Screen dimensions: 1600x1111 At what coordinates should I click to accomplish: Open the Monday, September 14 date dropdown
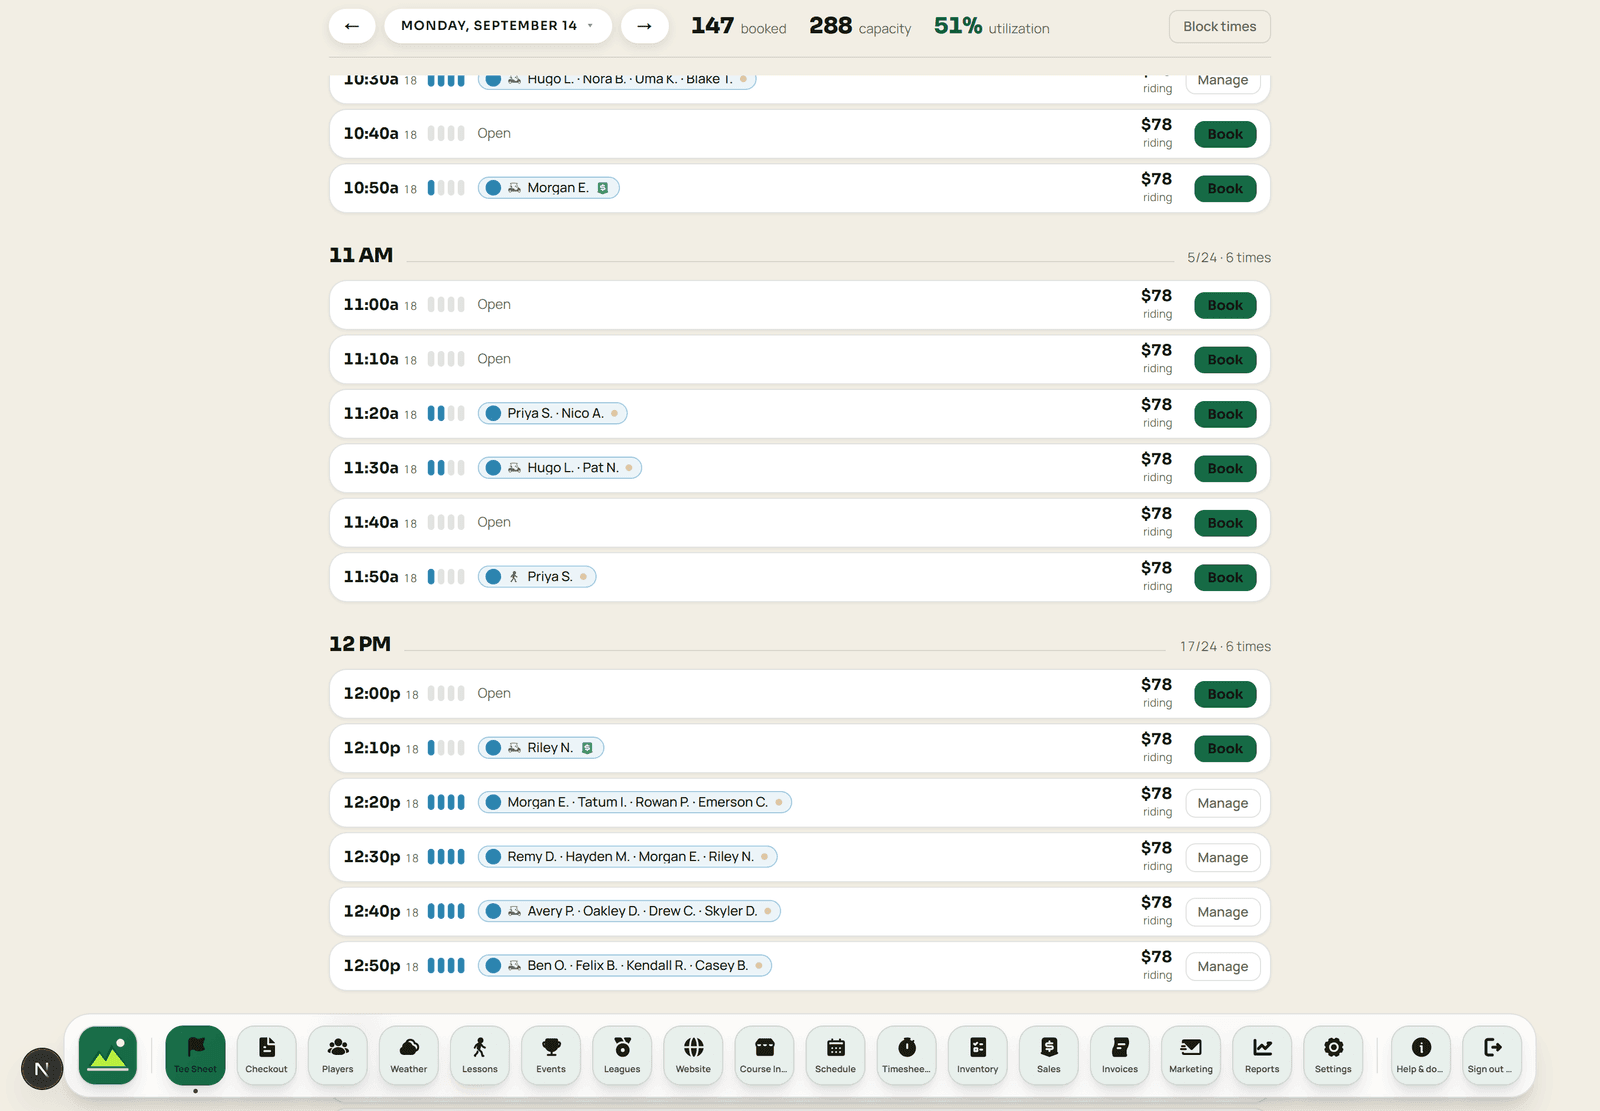pos(498,26)
